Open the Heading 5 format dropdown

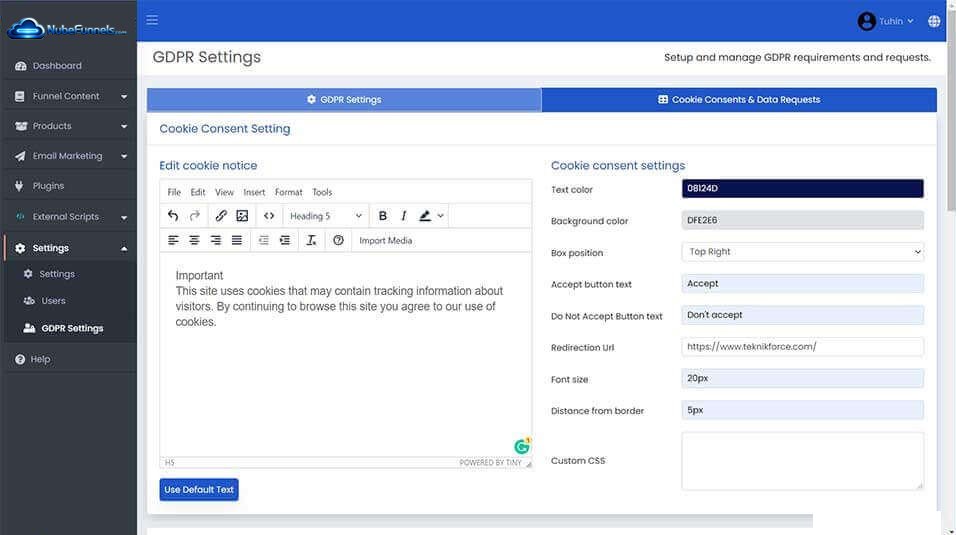coord(326,216)
